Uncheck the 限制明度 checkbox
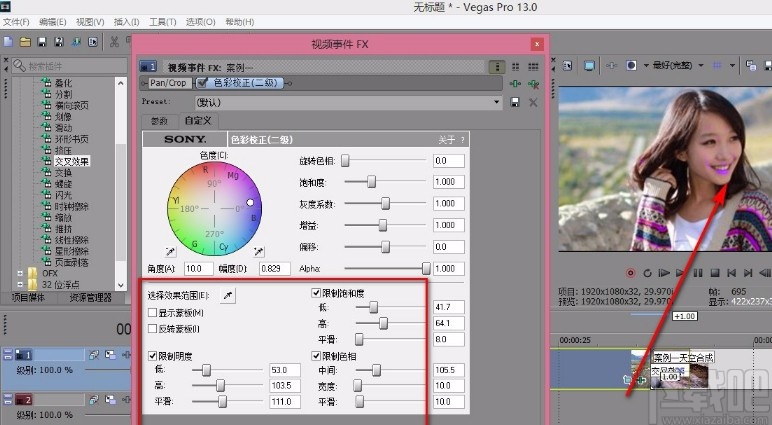The height and width of the screenshot is (425, 772). 151,355
